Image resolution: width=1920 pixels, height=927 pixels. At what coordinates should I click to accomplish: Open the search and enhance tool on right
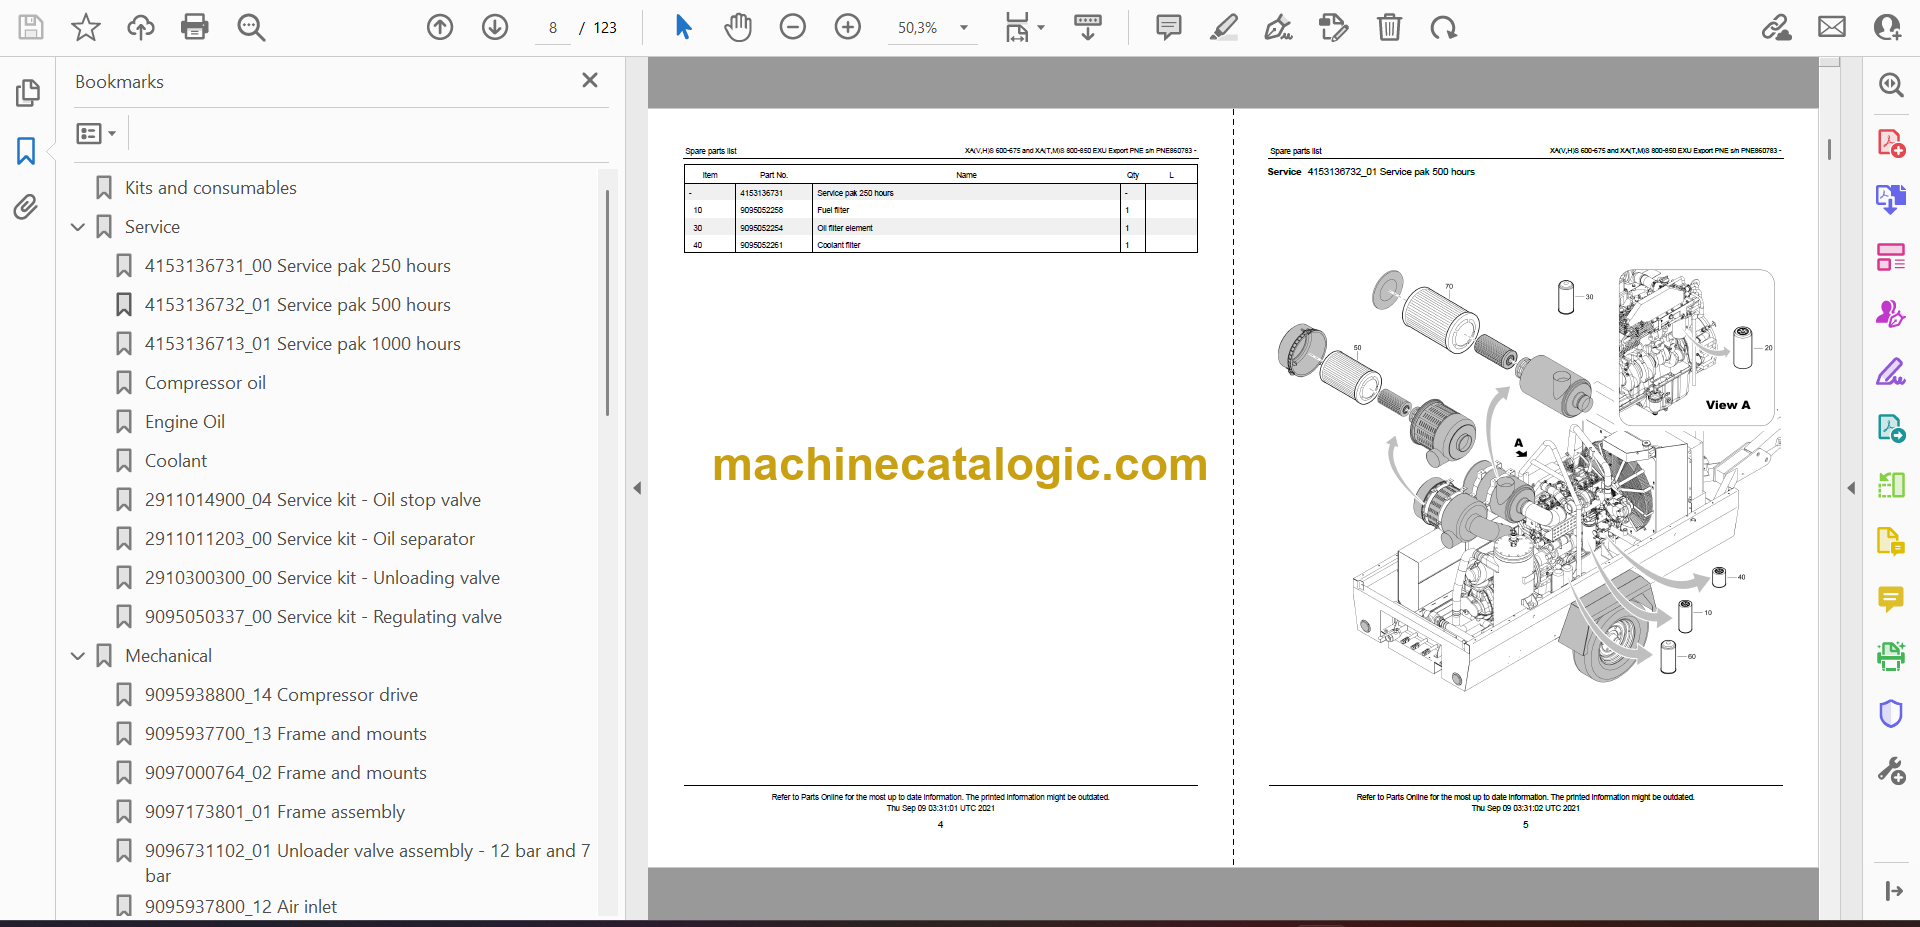[1891, 85]
